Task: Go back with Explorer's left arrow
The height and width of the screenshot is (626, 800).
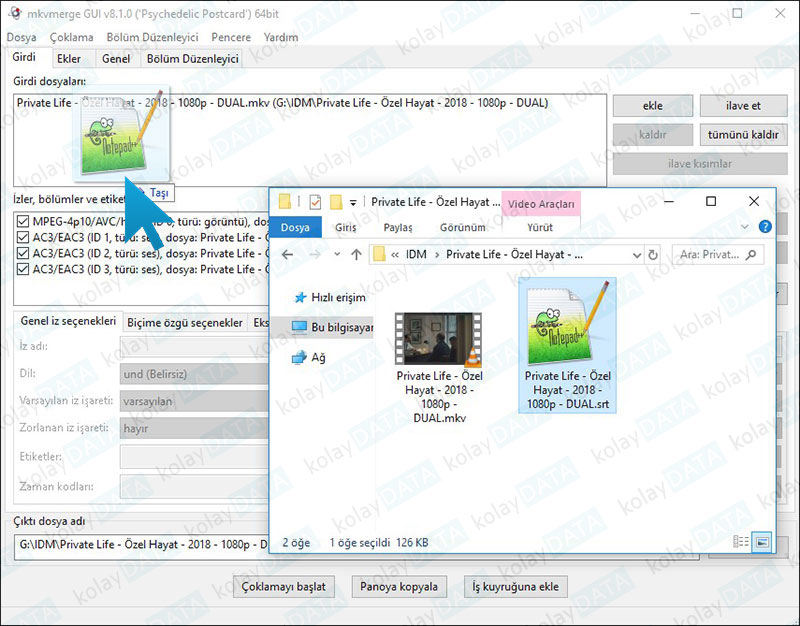Action: coord(288,255)
